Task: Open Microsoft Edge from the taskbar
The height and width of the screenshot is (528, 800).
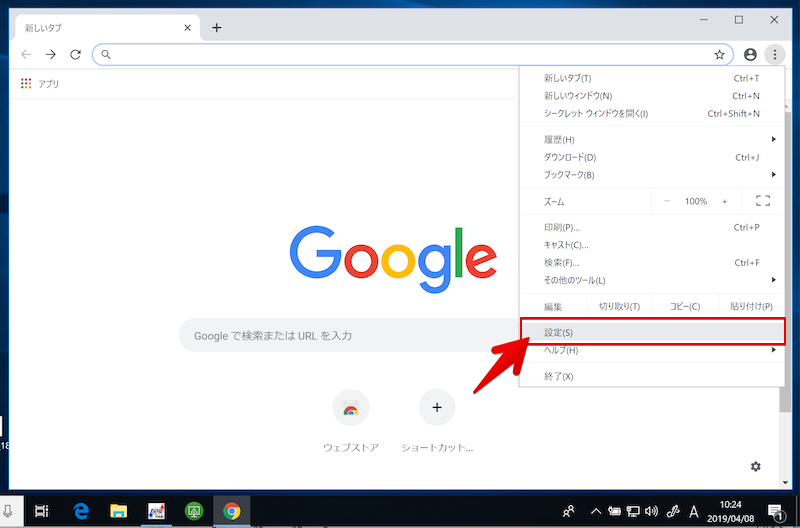Action: pos(81,510)
